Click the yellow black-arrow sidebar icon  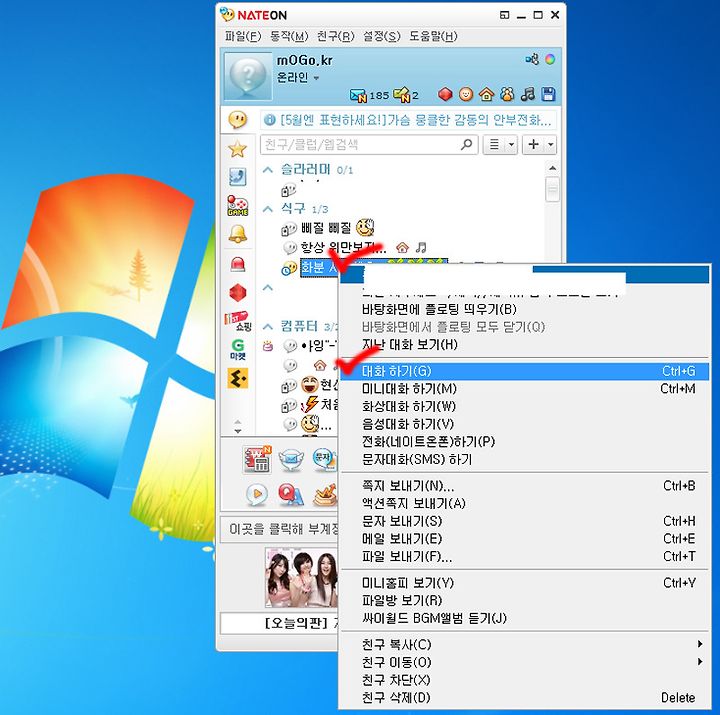[238, 378]
